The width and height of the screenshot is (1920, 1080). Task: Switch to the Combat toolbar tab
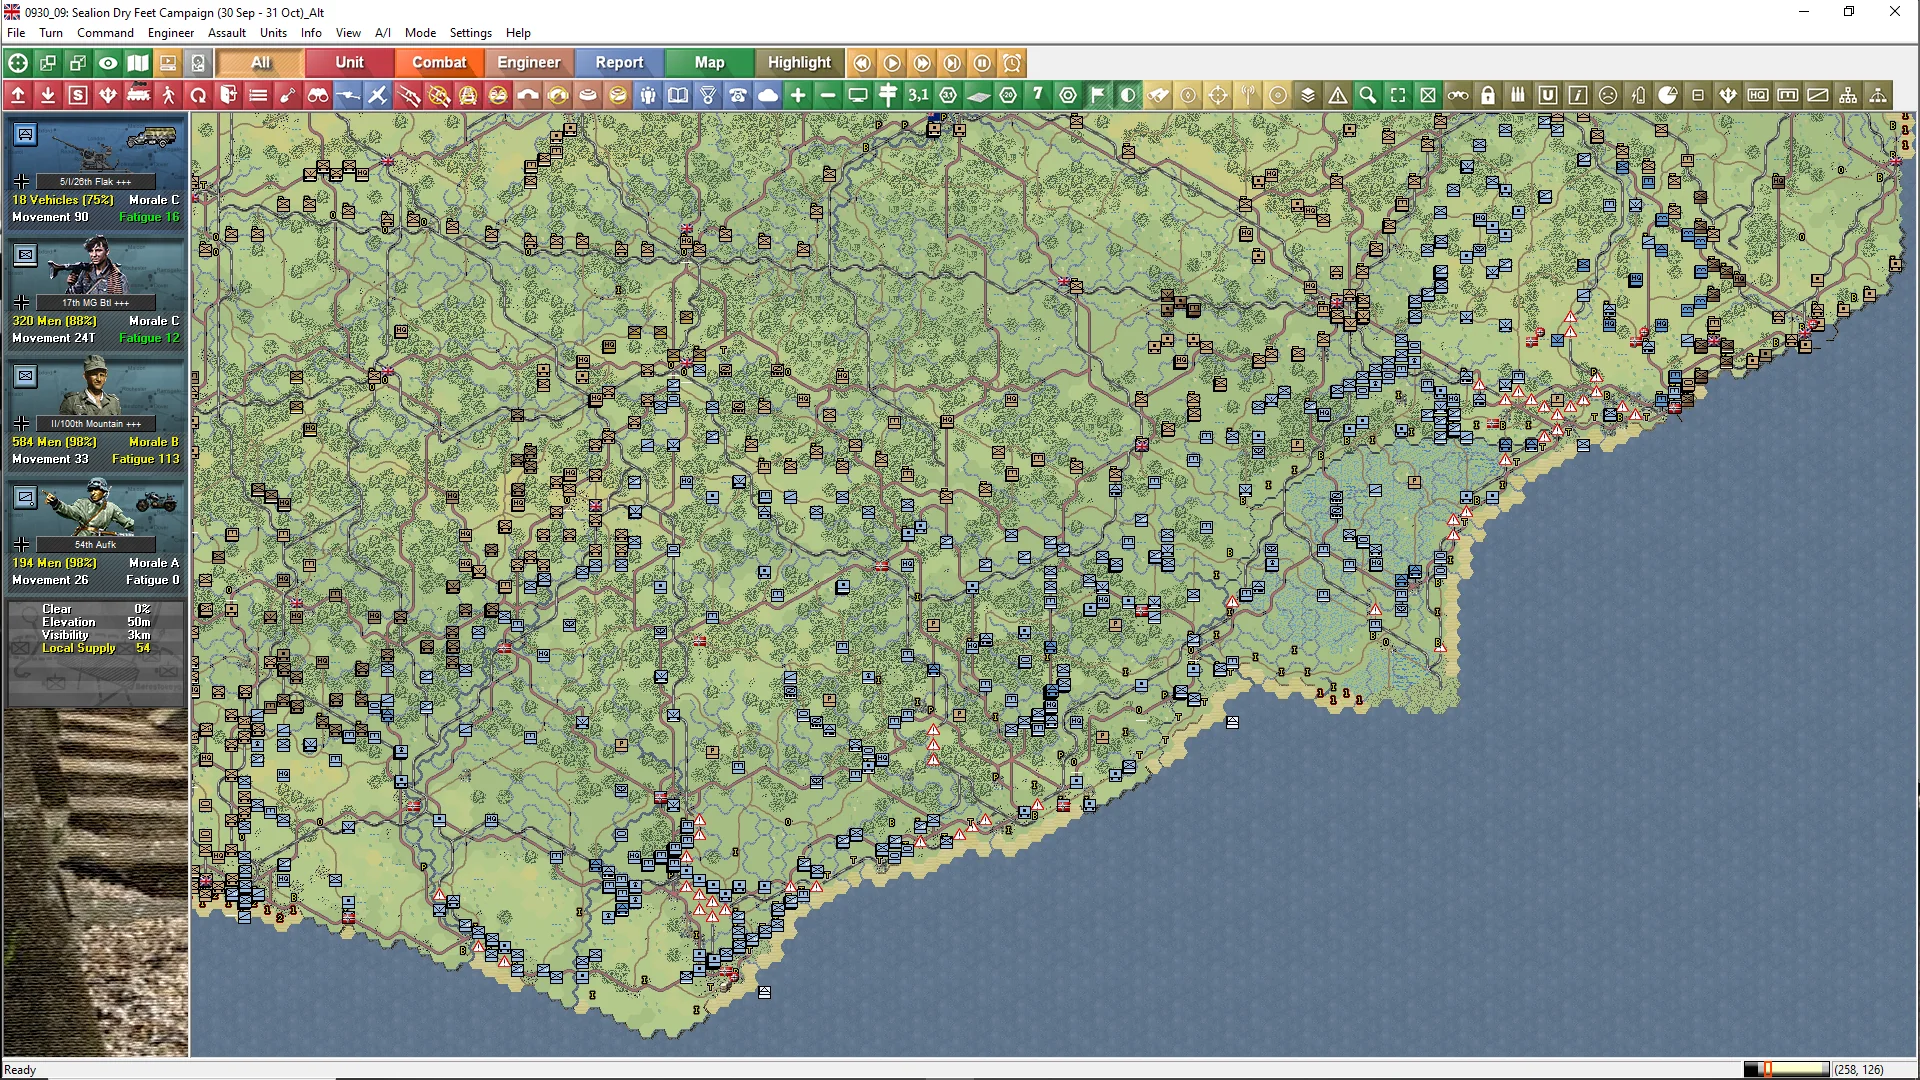click(439, 62)
